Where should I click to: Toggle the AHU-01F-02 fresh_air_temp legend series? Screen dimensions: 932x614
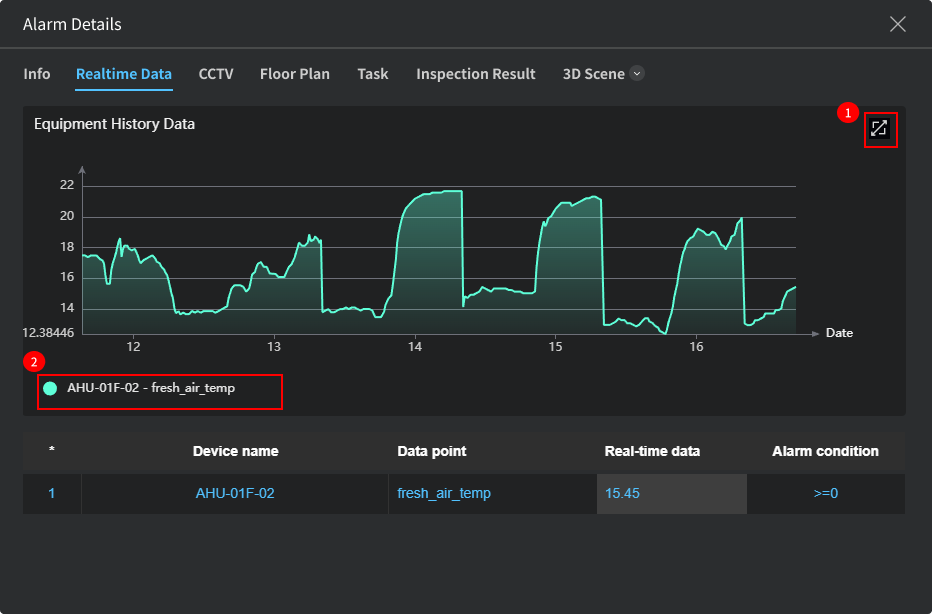pos(151,388)
